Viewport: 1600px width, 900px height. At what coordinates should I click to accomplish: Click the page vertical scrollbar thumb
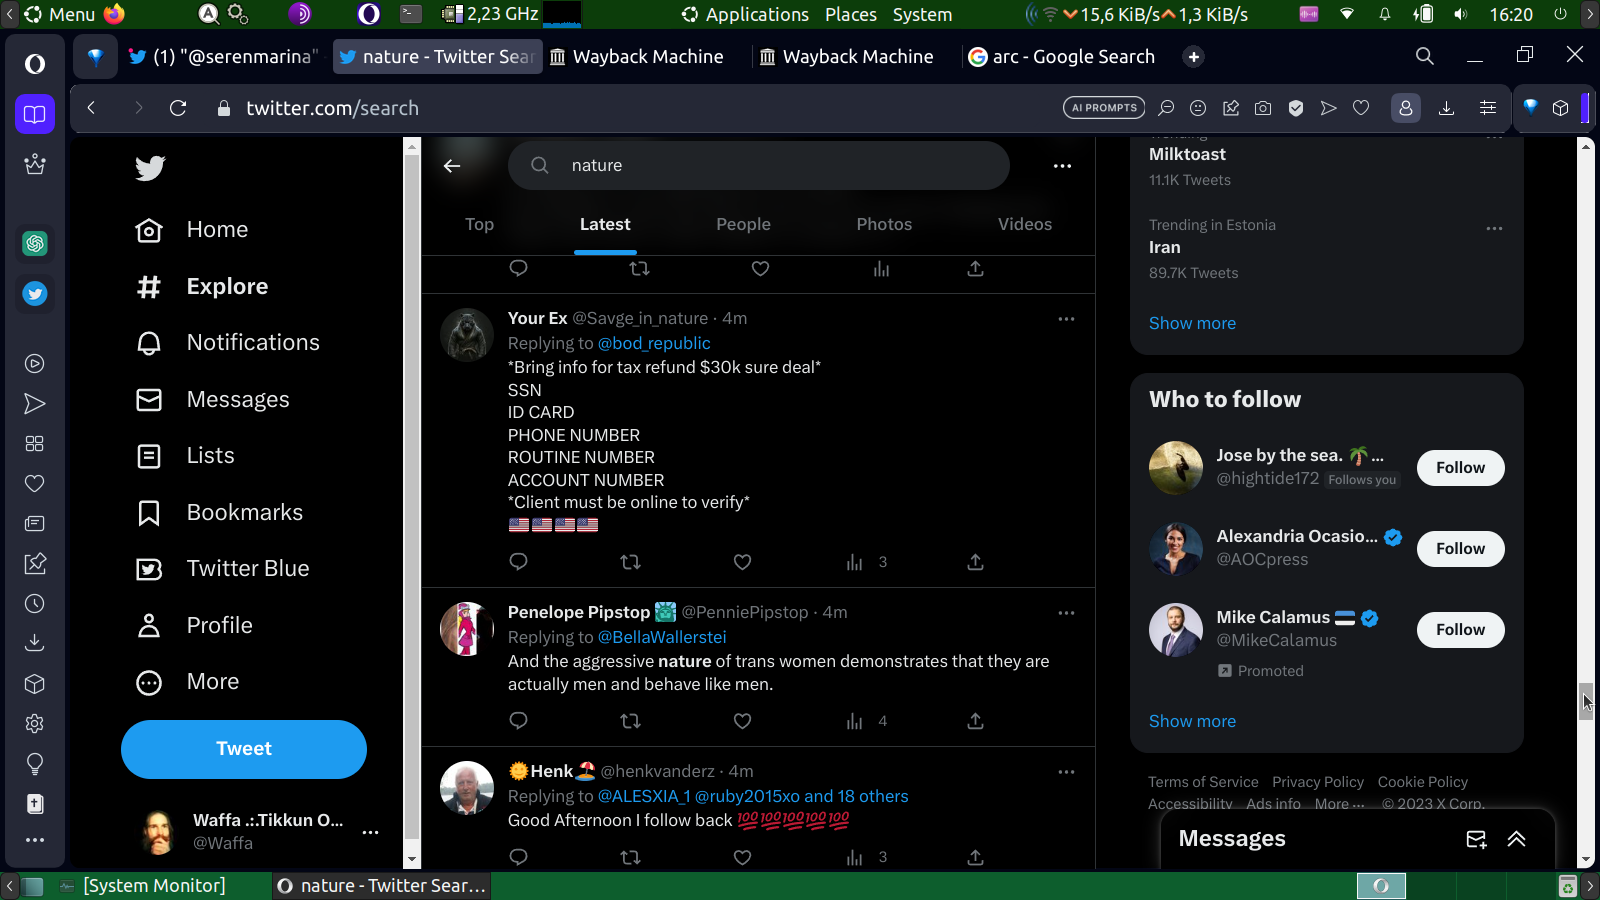[1586, 701]
